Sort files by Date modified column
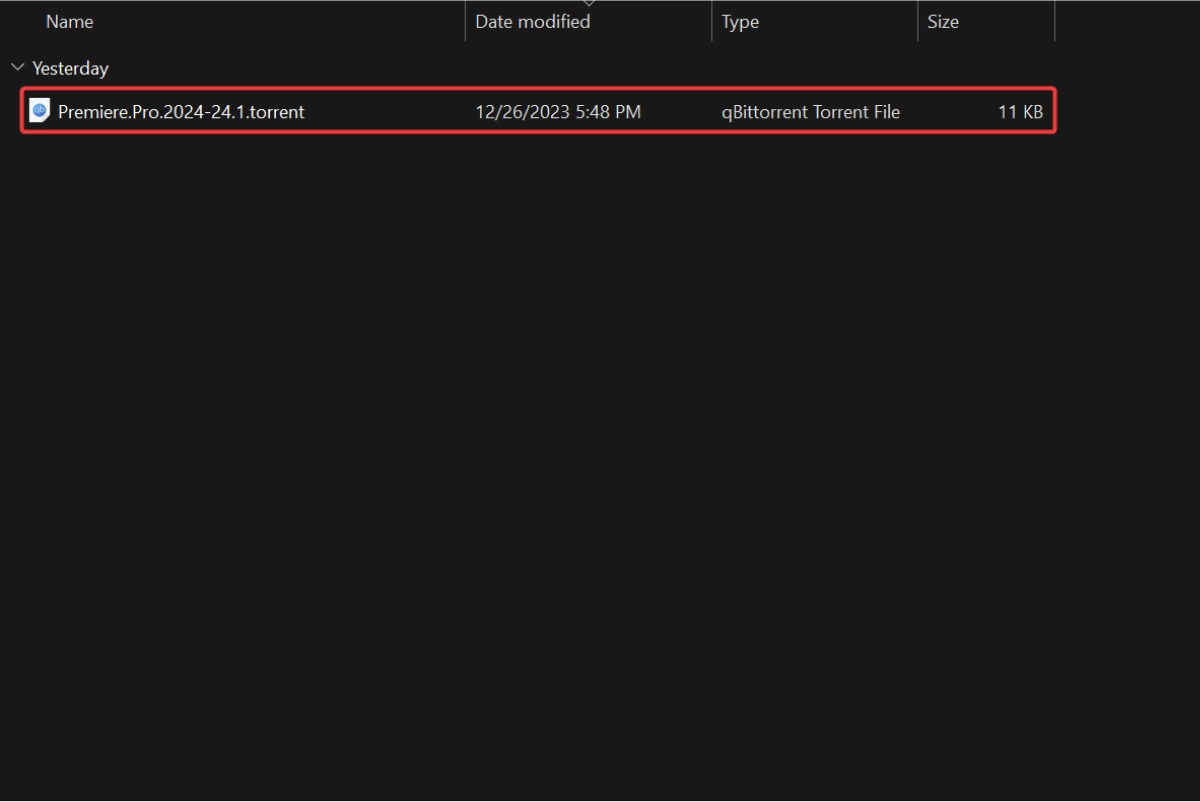Screen dimensions: 1200x802 click(x=533, y=21)
